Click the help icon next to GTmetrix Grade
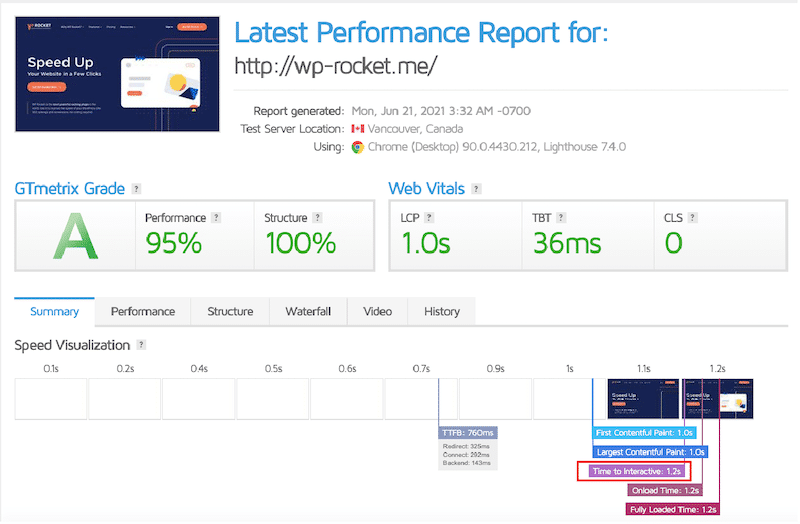This screenshot has height=524, width=800. click(136, 188)
